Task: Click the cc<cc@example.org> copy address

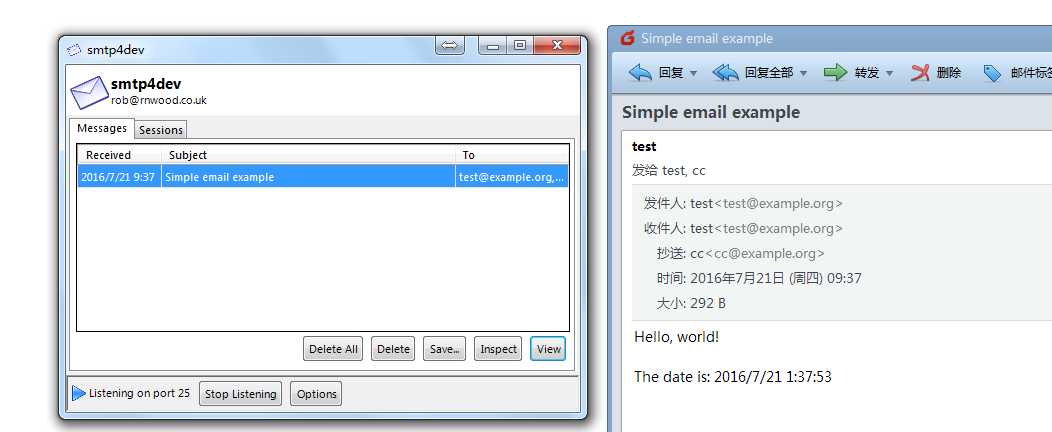Action: point(757,254)
